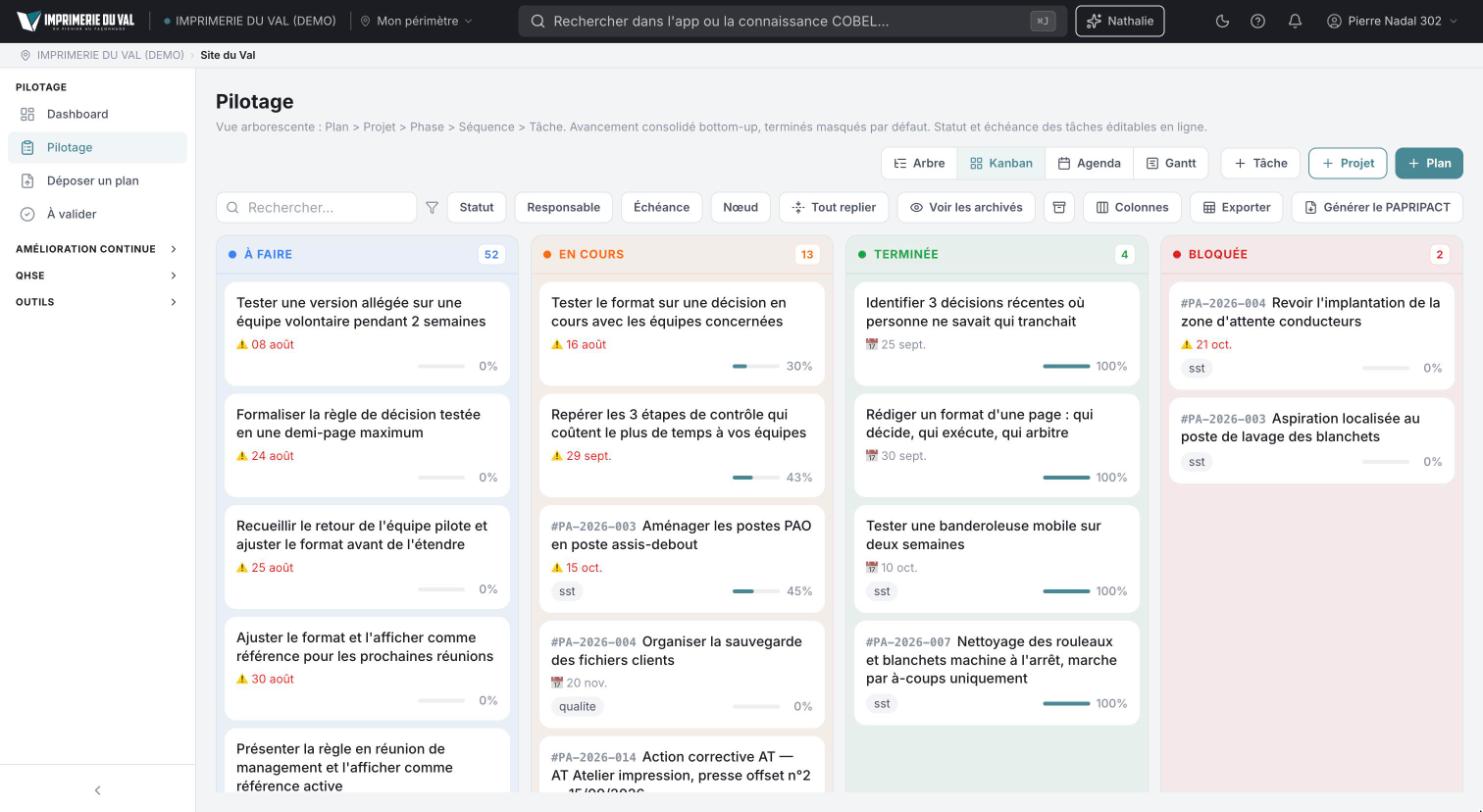Toggle Voir les archivés visibility

[966, 207]
